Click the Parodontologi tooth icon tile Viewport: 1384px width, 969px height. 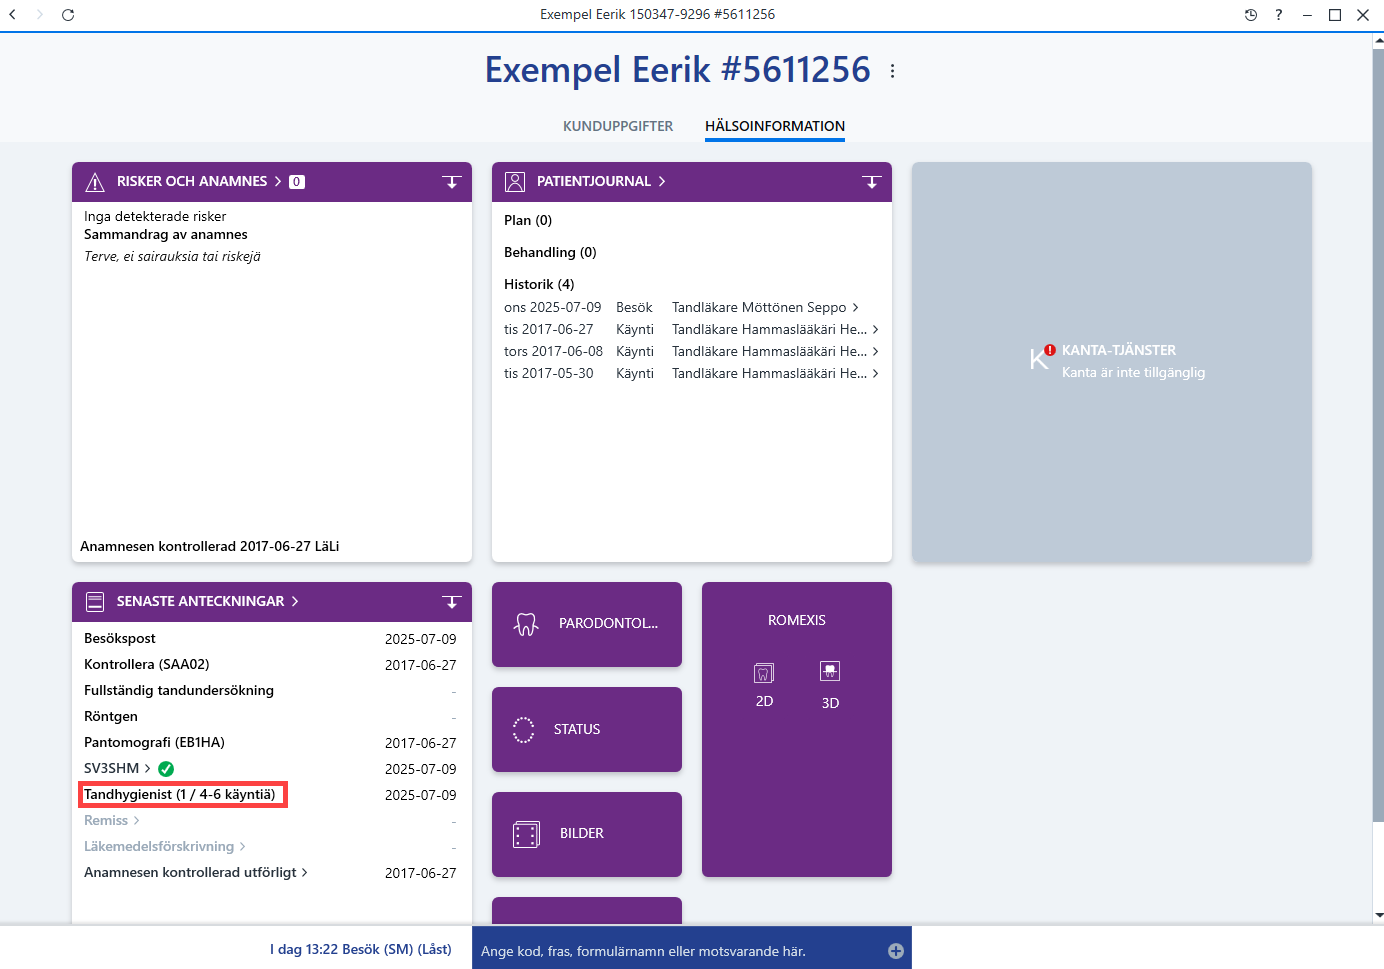(x=587, y=624)
